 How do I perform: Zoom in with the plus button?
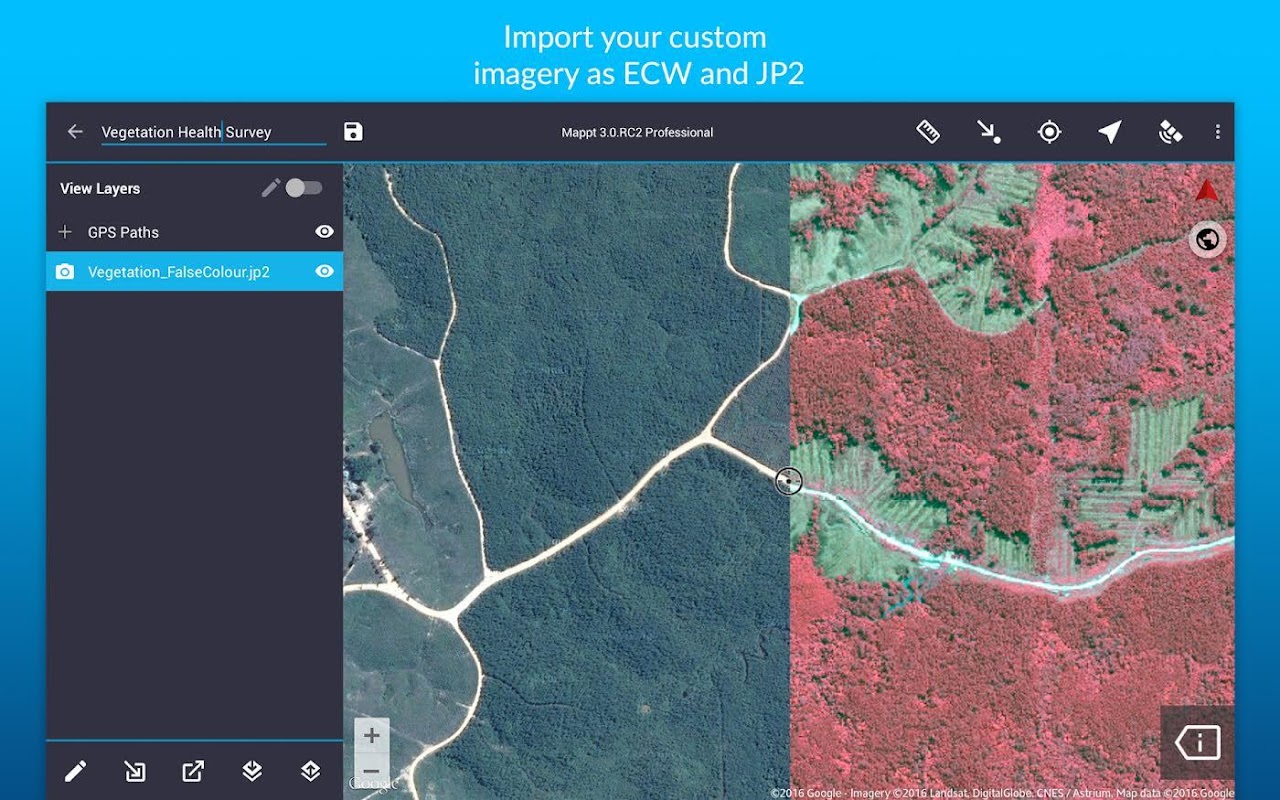pos(371,735)
